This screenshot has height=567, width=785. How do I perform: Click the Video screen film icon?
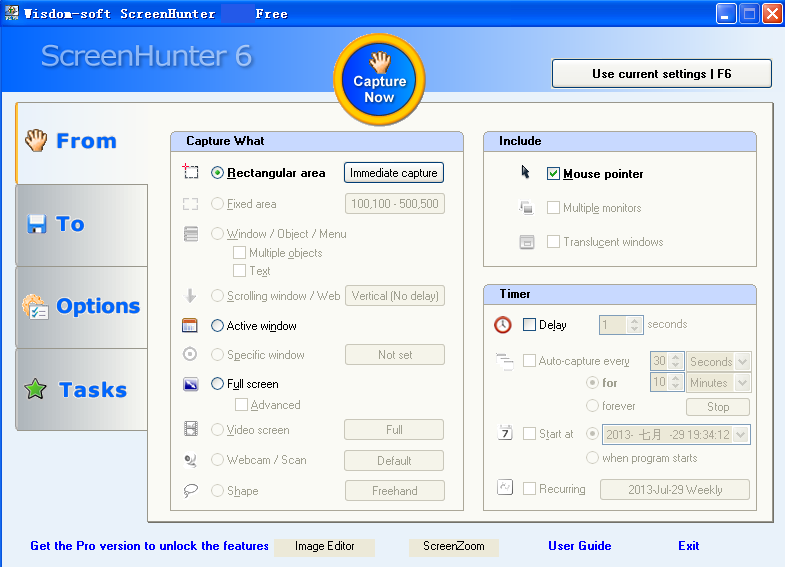[x=191, y=430]
